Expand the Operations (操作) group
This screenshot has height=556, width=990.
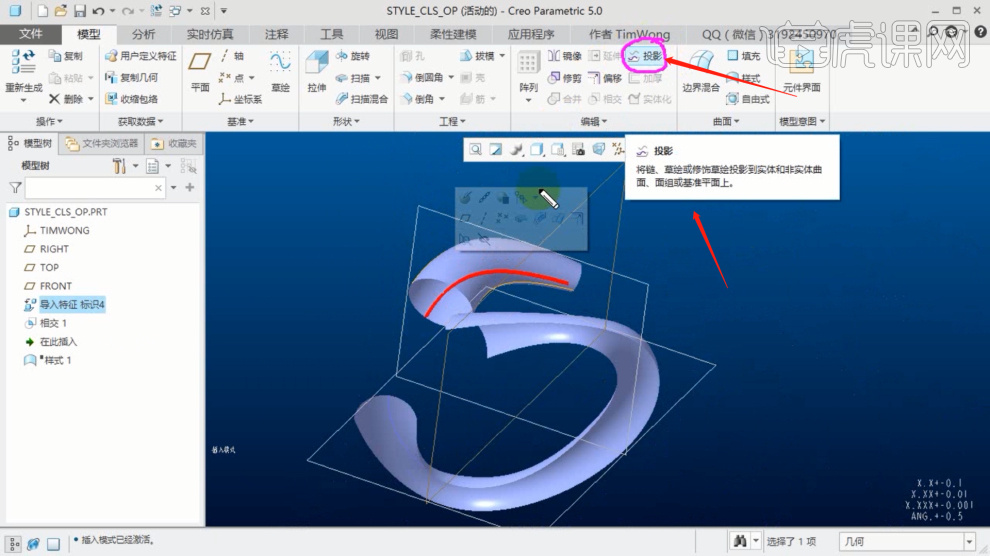49,121
